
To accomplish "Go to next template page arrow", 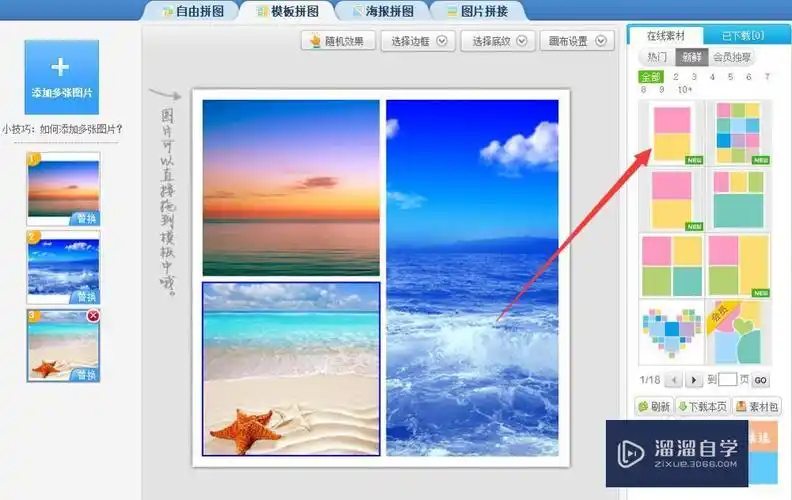I will pyautogui.click(x=693, y=380).
